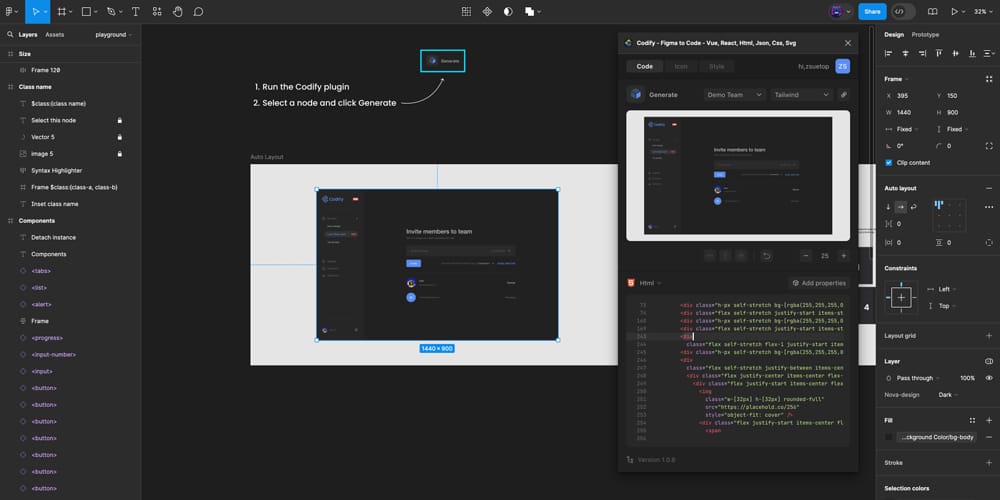The image size is (1000, 500).
Task: Set auto layout direction to vertical
Action: point(888,207)
